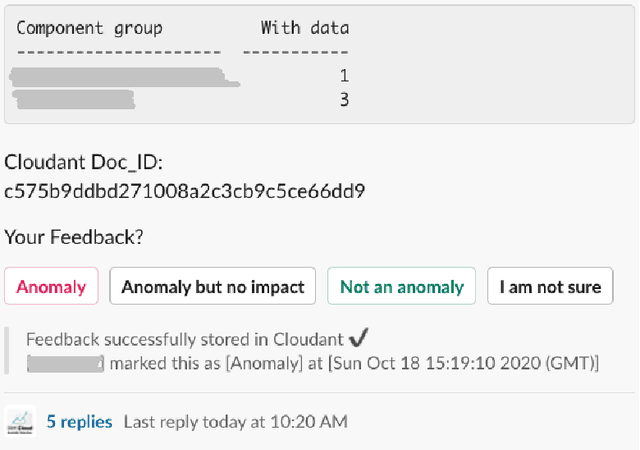Viewport: 640px width, 450px height.
Task: Click the 'Last reply today at 10:20 AM' text
Action: (x=235, y=422)
